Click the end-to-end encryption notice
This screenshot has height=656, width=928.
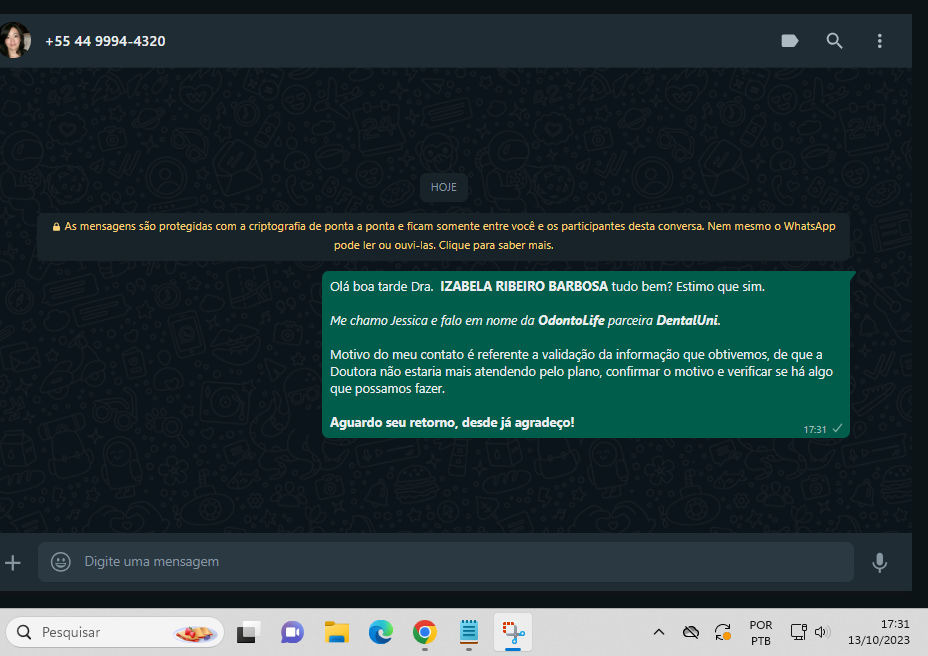[x=444, y=236]
